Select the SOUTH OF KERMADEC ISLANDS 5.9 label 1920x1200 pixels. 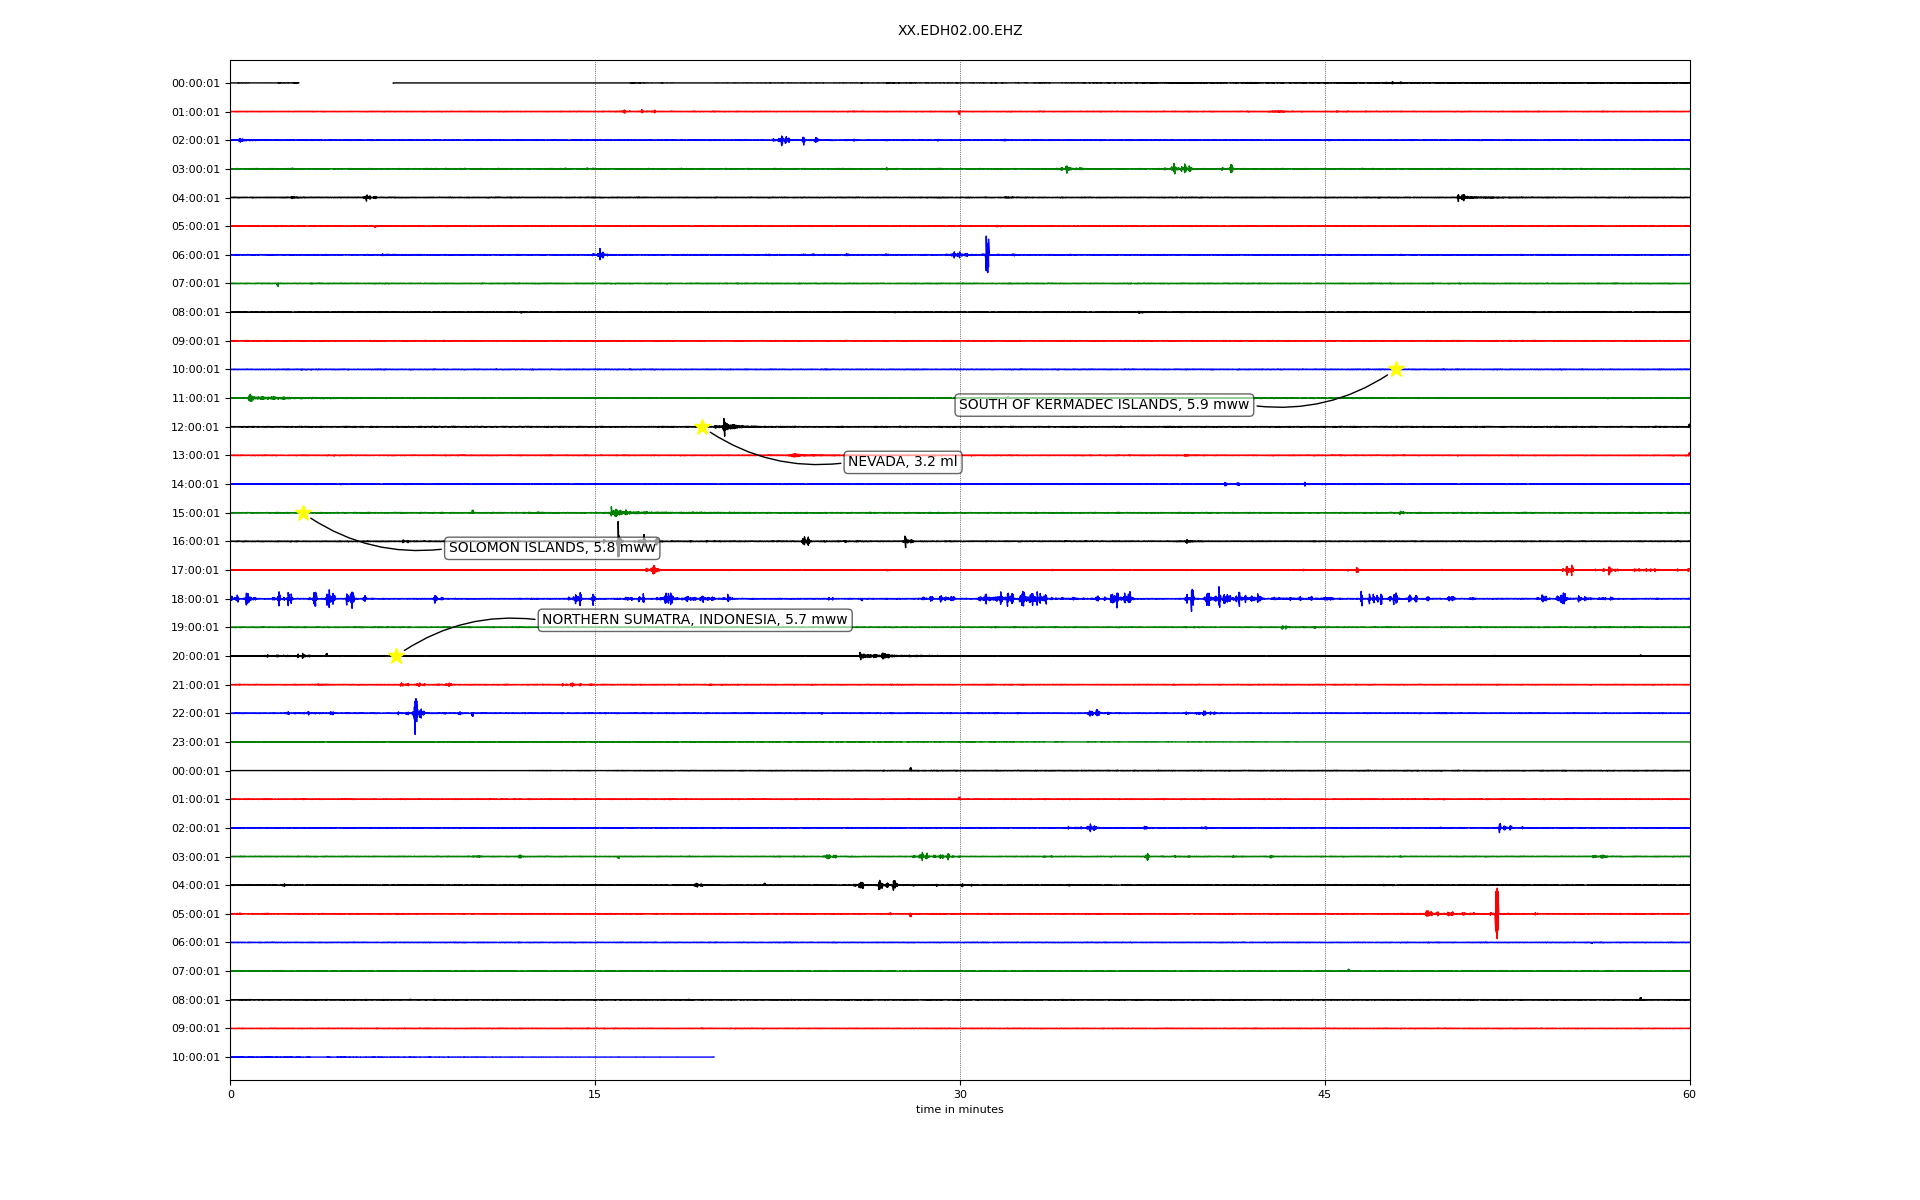tap(1103, 405)
